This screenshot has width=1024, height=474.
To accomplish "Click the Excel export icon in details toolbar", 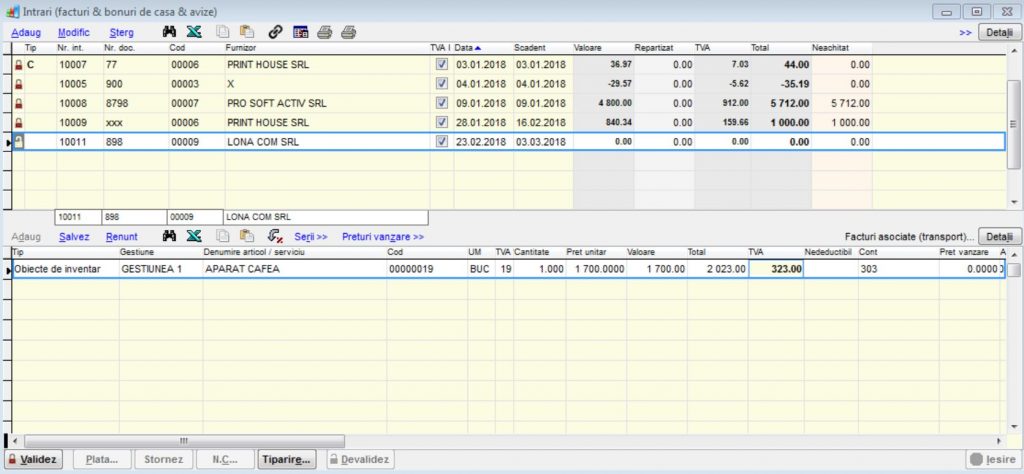I will [194, 237].
